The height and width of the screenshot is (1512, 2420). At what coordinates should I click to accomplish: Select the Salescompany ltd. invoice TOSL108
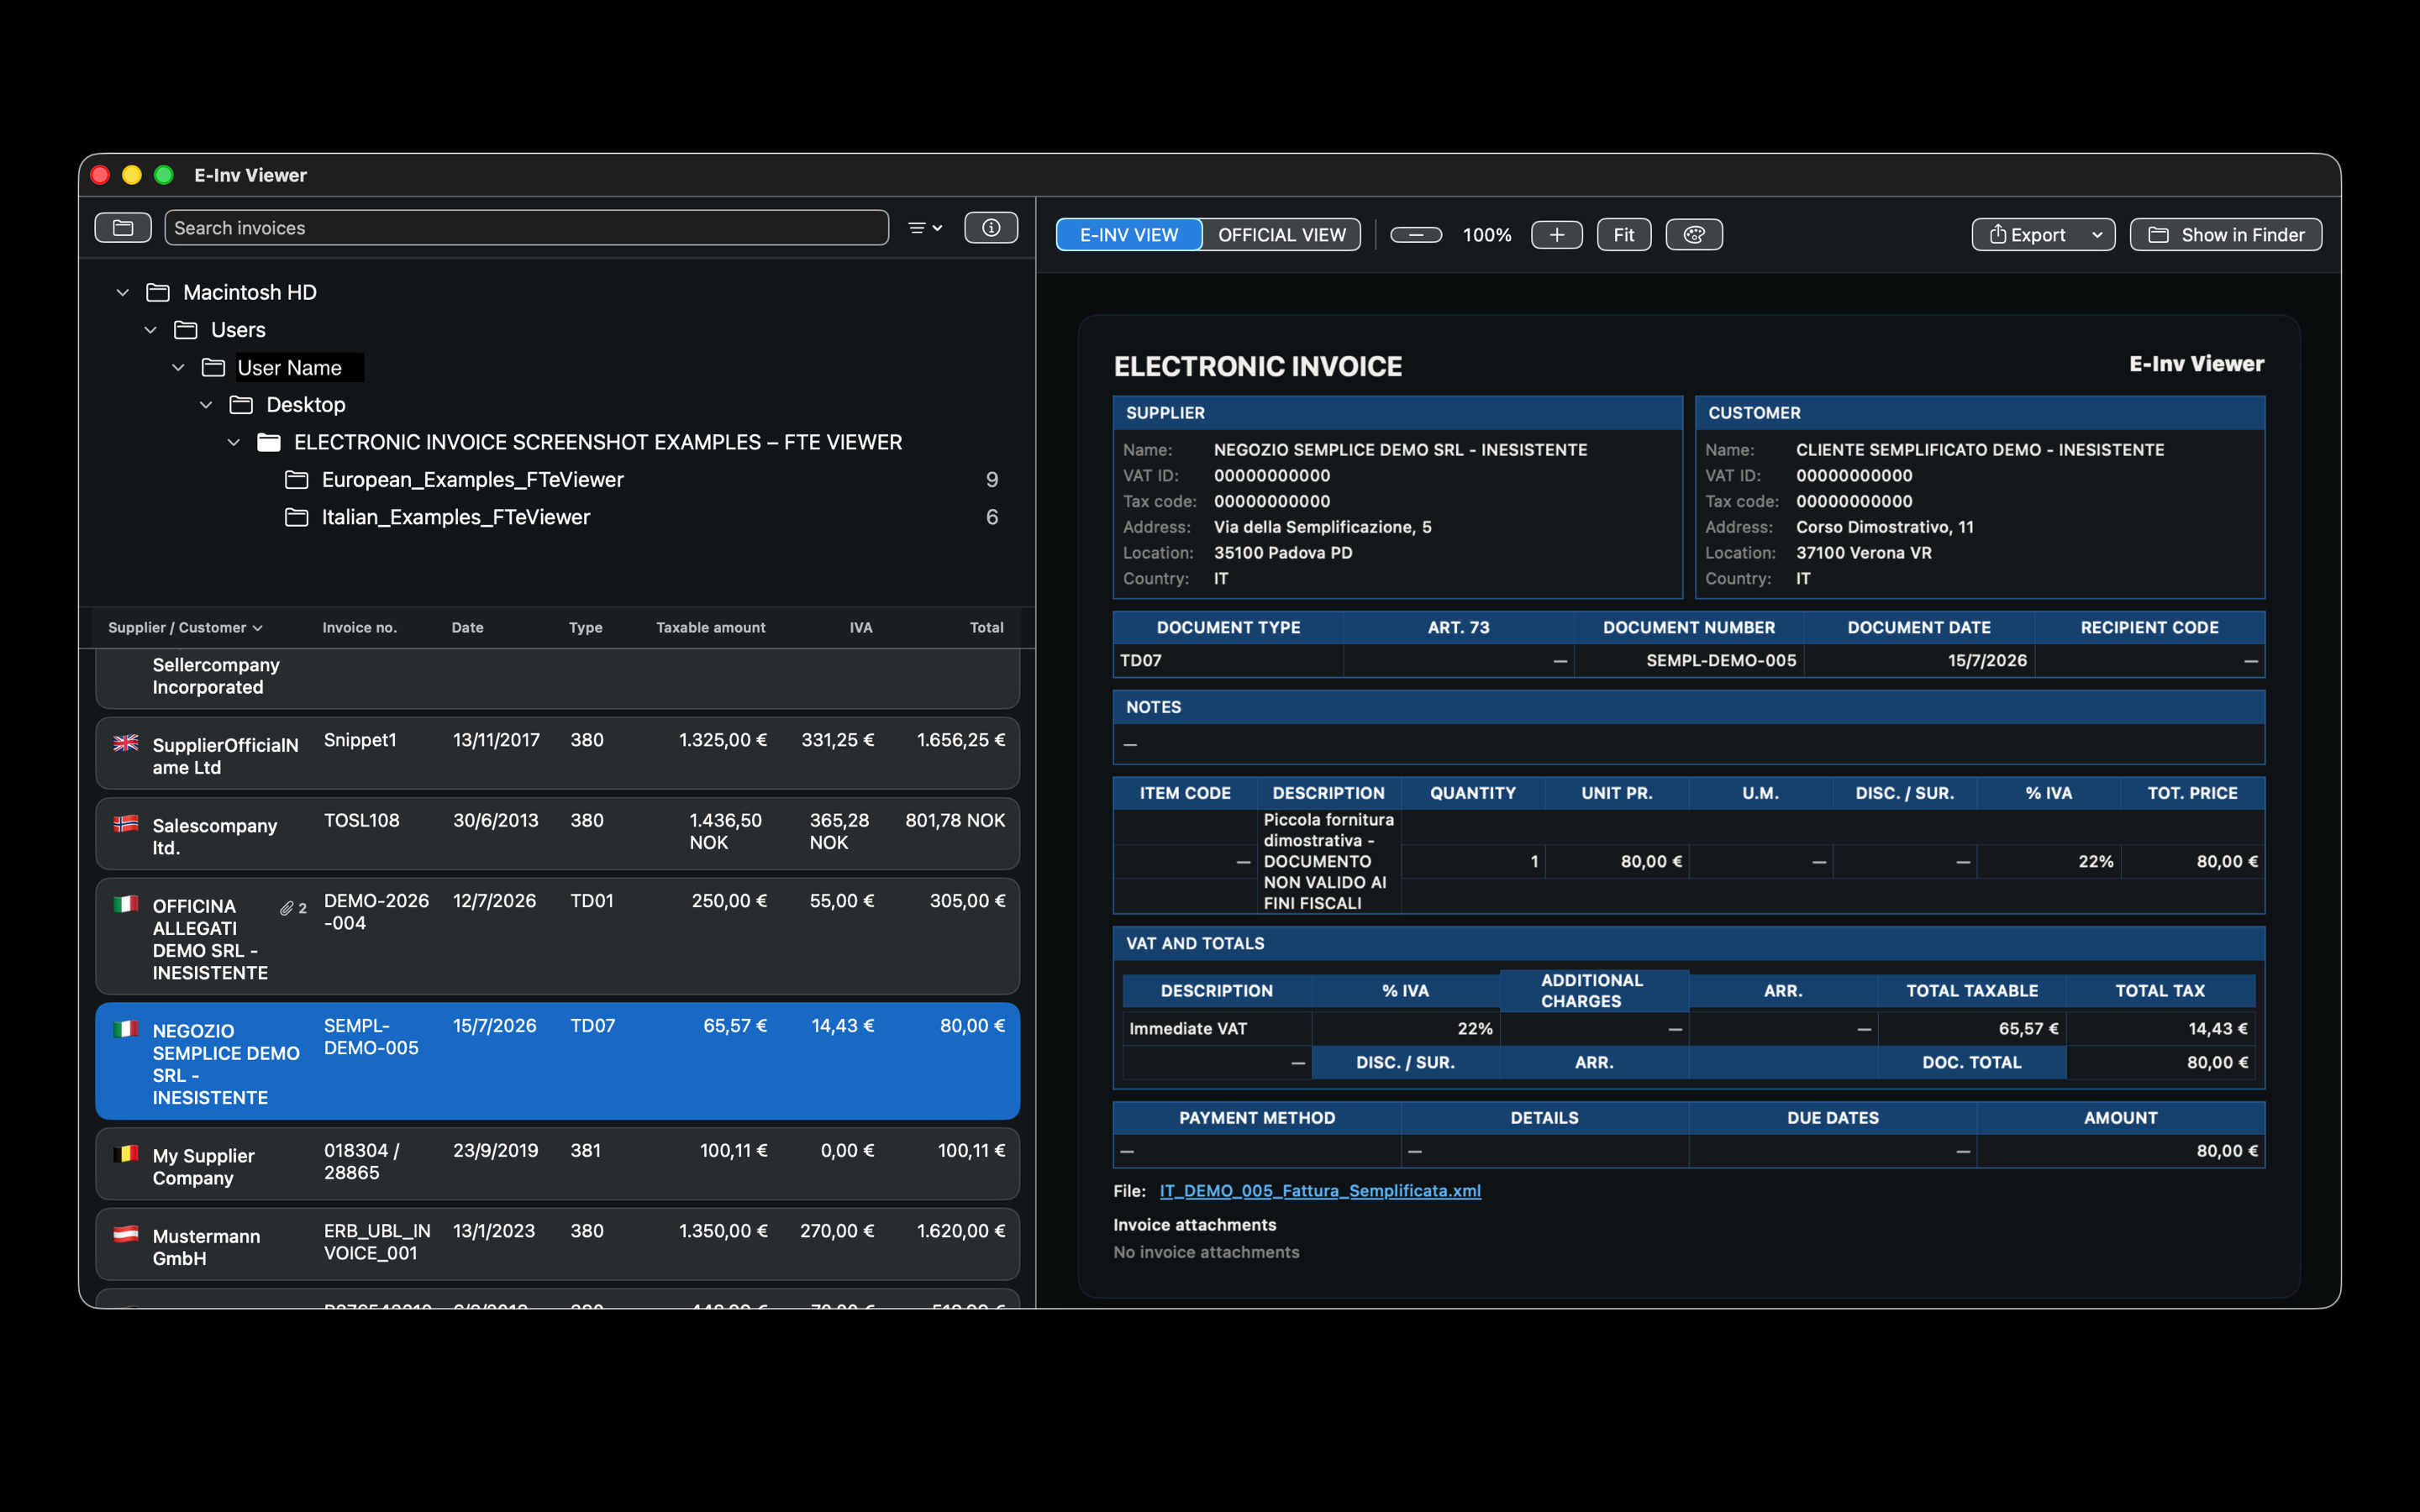[x=558, y=834]
